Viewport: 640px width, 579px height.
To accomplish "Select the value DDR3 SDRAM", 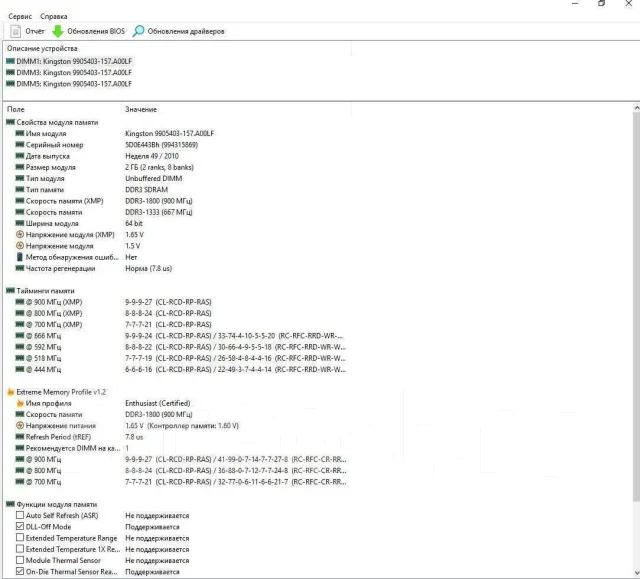I will (147, 190).
